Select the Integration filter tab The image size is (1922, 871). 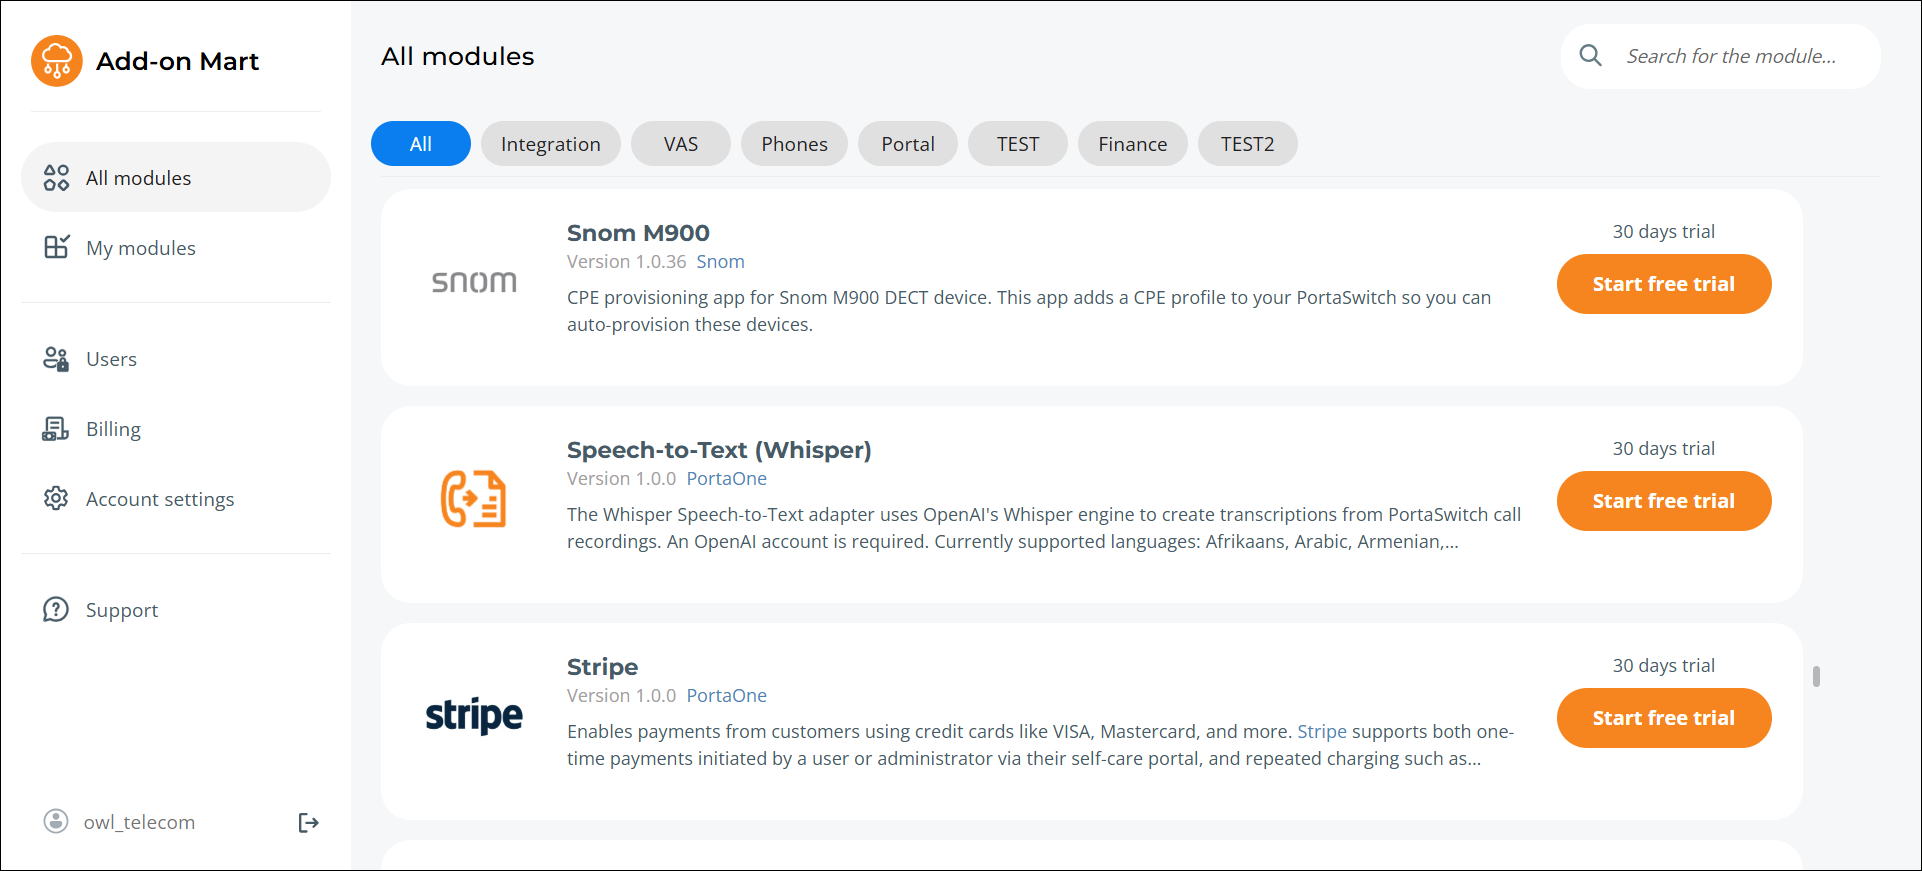(x=551, y=144)
